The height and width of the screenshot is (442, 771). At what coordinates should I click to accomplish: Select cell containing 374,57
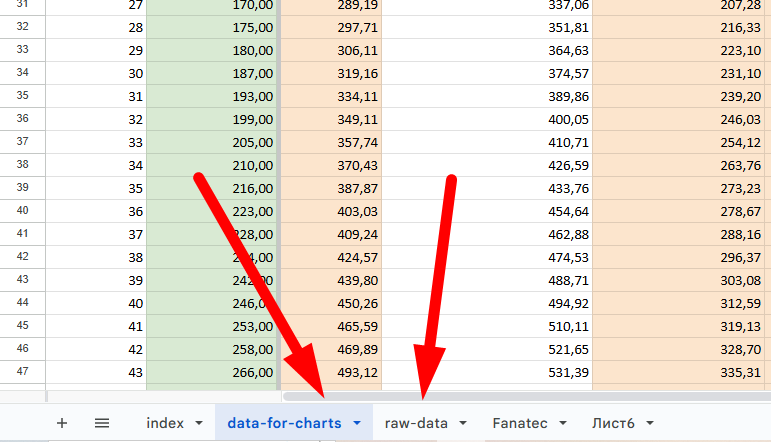[487, 73]
